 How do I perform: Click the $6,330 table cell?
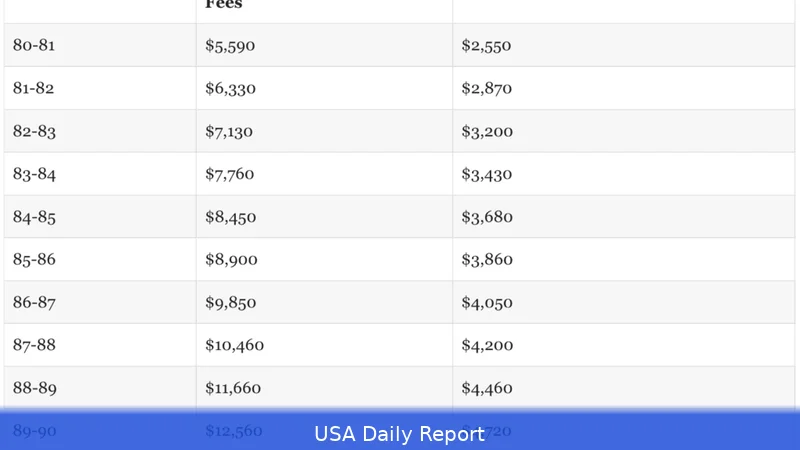(230, 88)
